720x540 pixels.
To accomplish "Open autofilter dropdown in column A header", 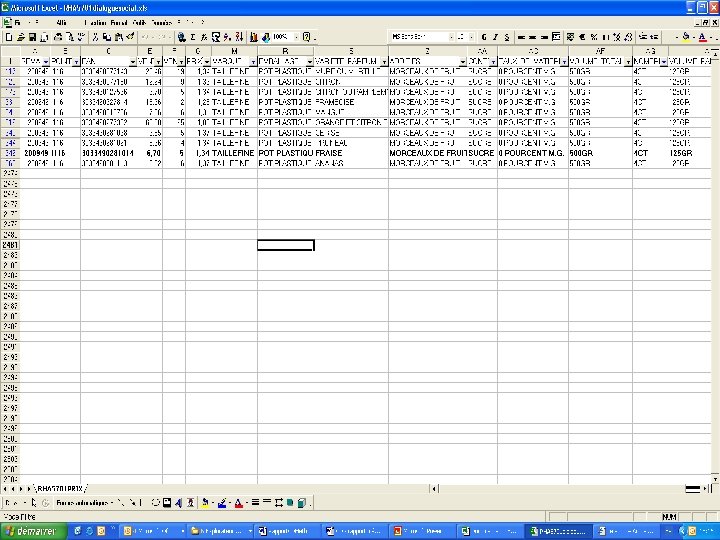I will tap(46, 62).
